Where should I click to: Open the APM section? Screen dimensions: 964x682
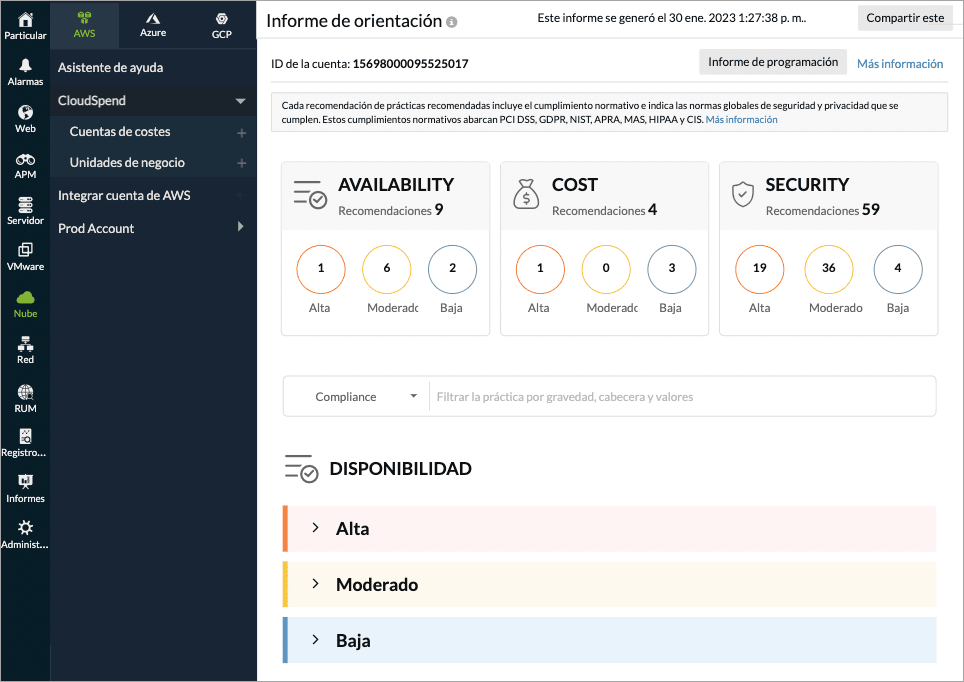[25, 158]
